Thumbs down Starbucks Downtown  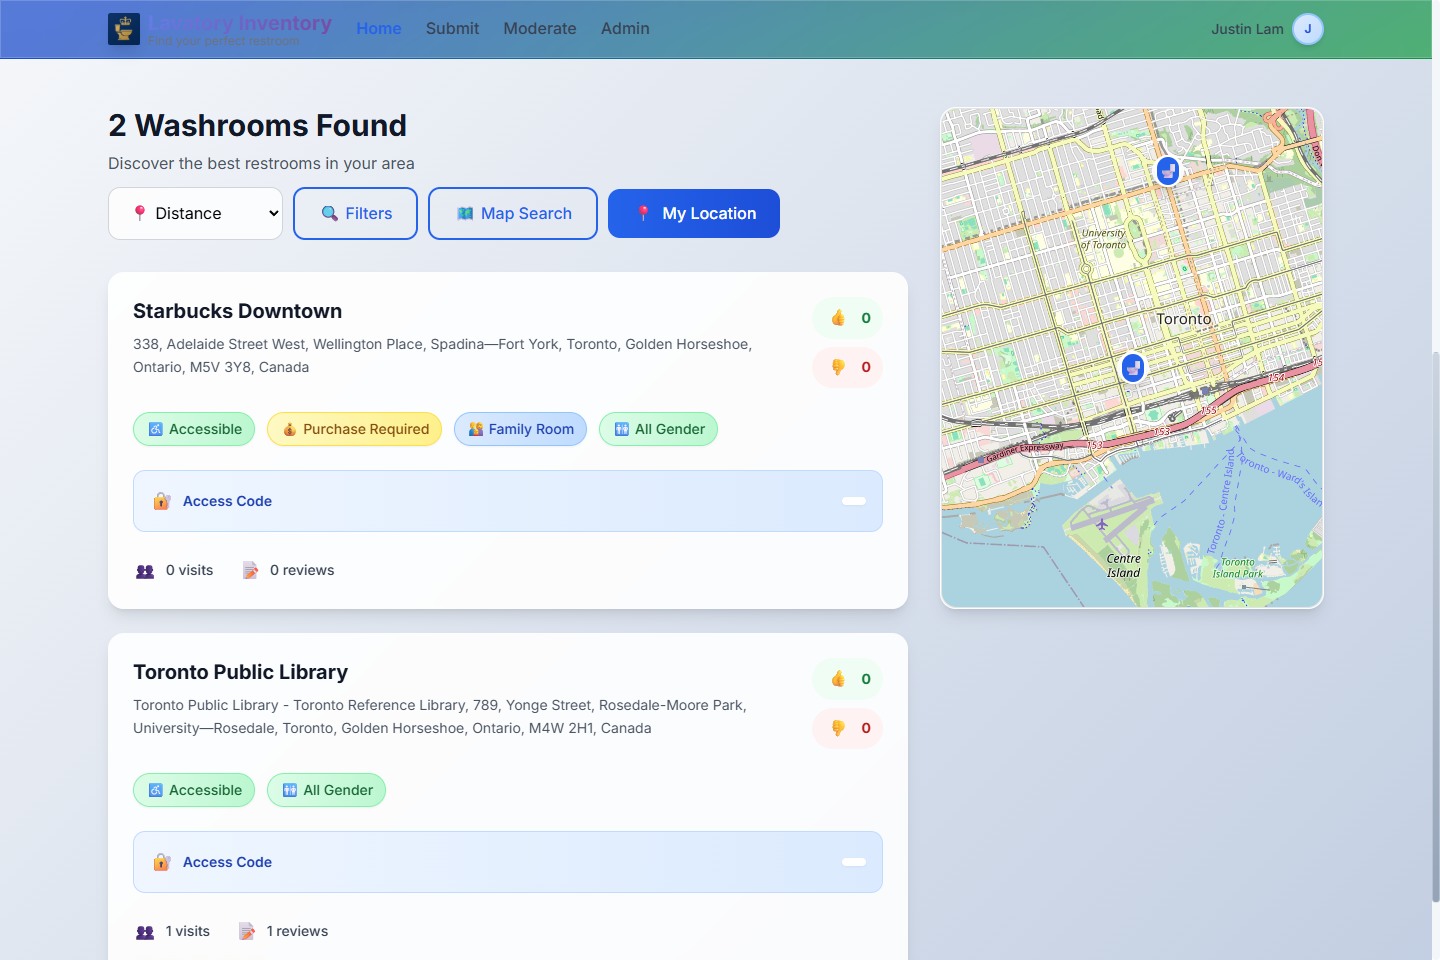pyautogui.click(x=847, y=367)
